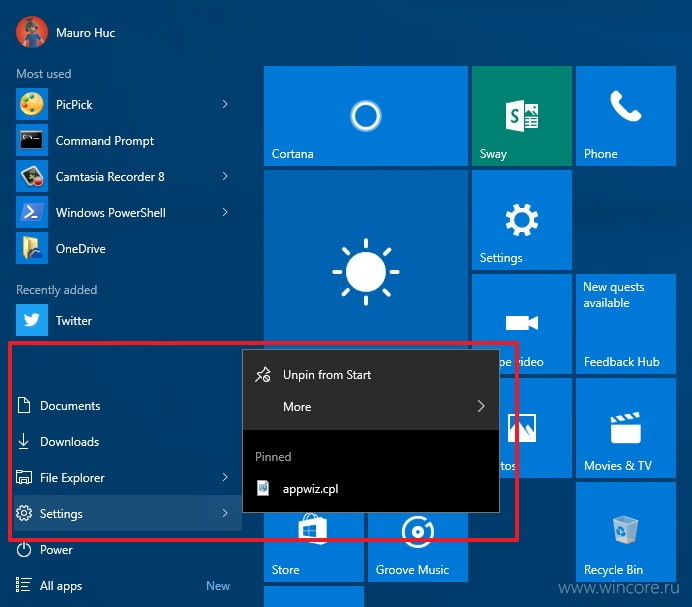Open the Weather sun tile
The image size is (692, 607).
pyautogui.click(x=365, y=260)
